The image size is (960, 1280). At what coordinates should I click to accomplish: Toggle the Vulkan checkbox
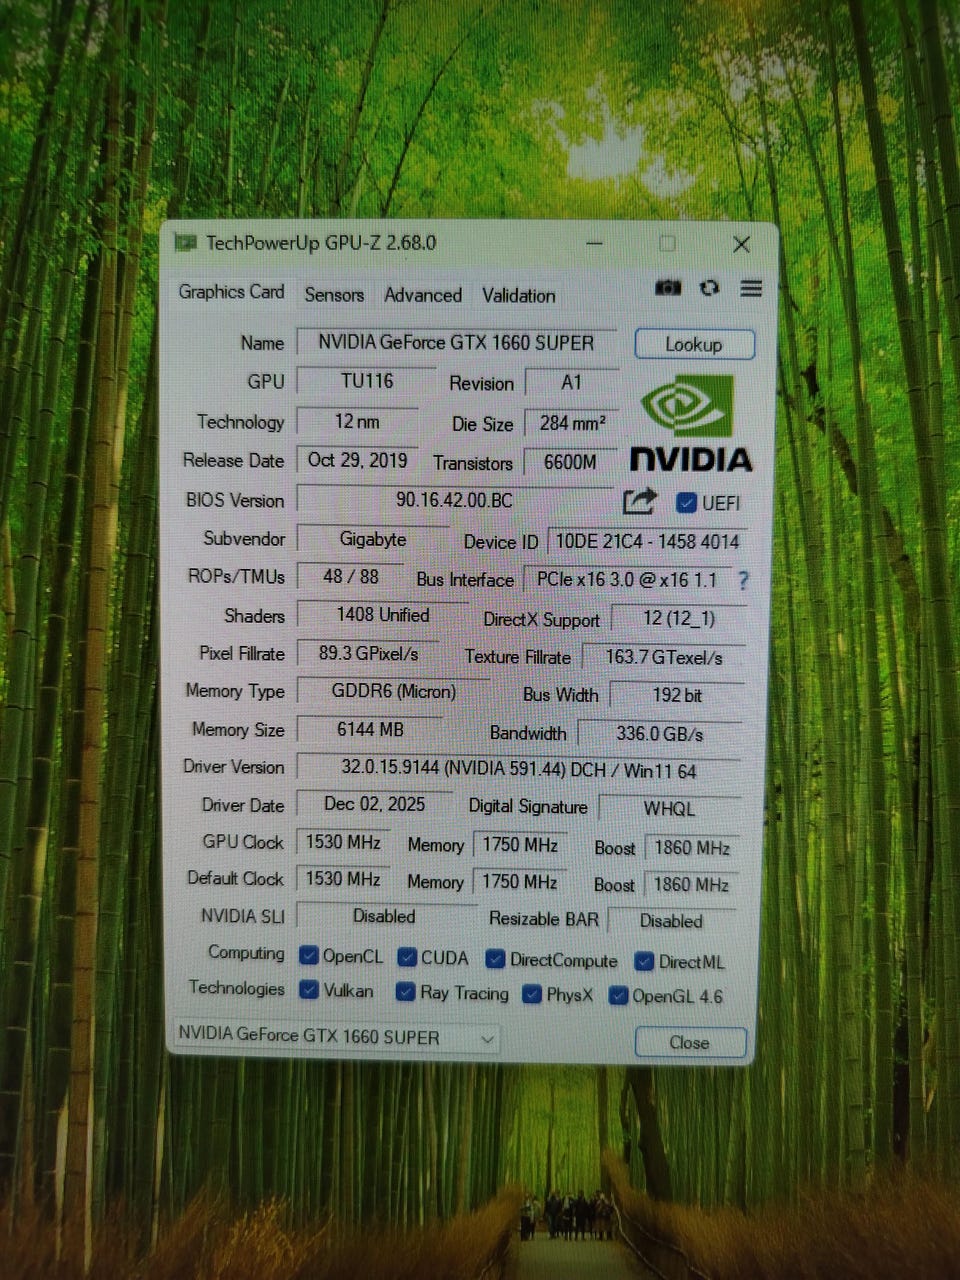pyautogui.click(x=309, y=991)
